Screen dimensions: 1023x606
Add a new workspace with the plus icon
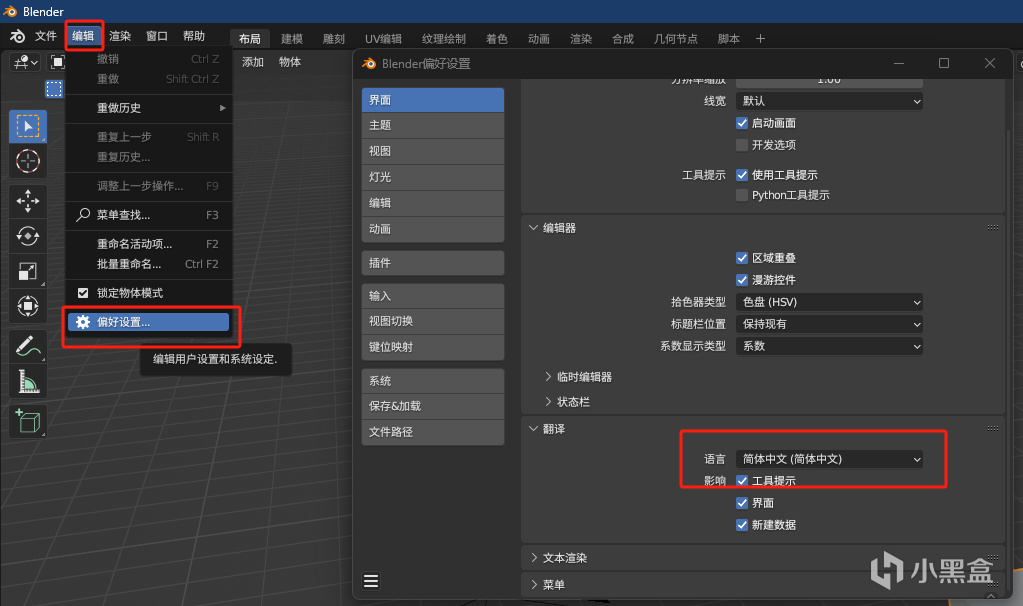click(760, 38)
